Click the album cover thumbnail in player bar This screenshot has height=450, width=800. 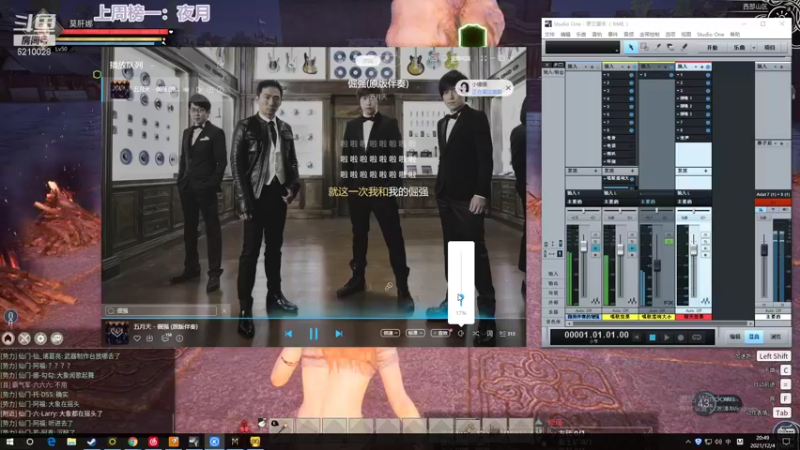[x=116, y=333]
